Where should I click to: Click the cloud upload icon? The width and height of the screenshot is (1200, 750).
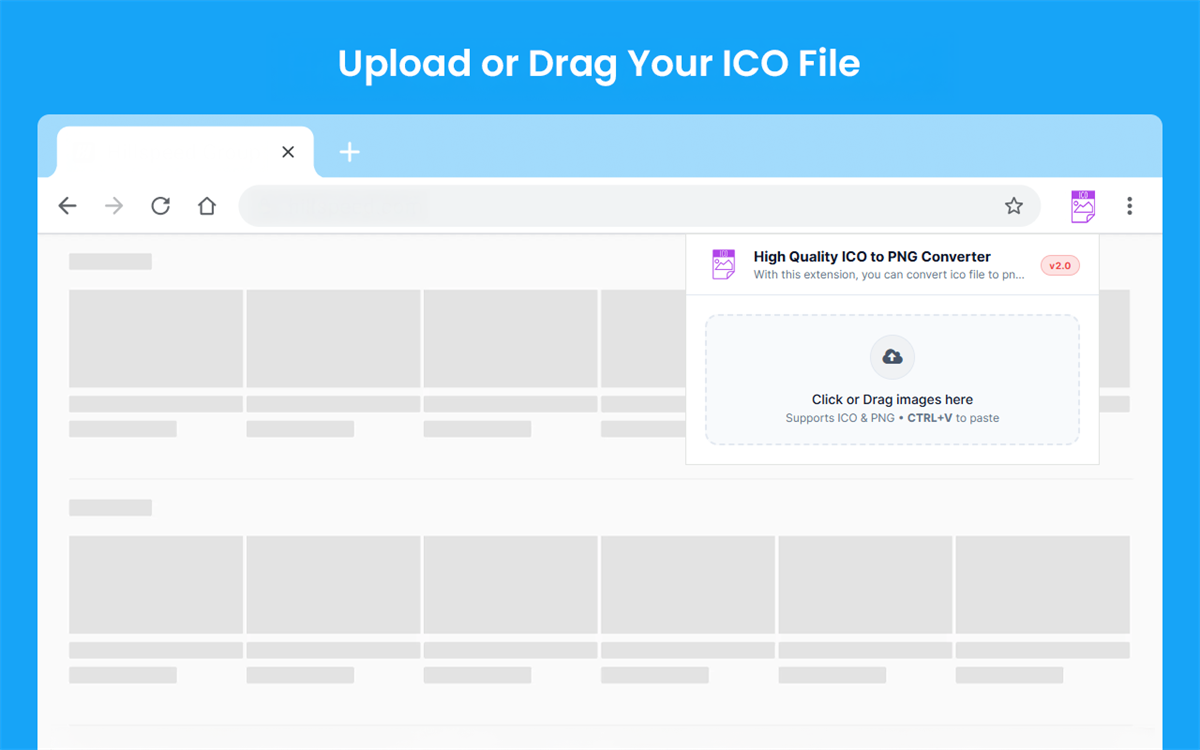point(892,357)
